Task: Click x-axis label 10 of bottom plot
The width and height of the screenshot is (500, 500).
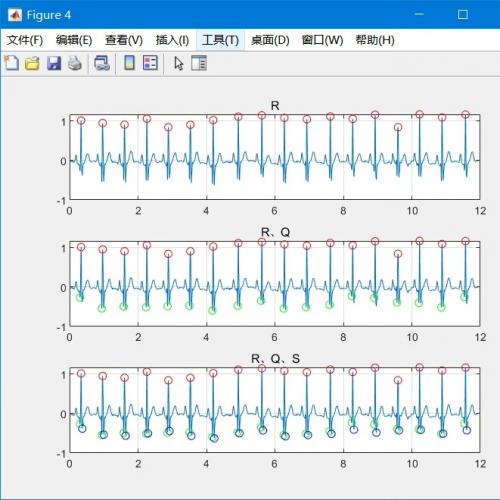Action: coord(412,464)
